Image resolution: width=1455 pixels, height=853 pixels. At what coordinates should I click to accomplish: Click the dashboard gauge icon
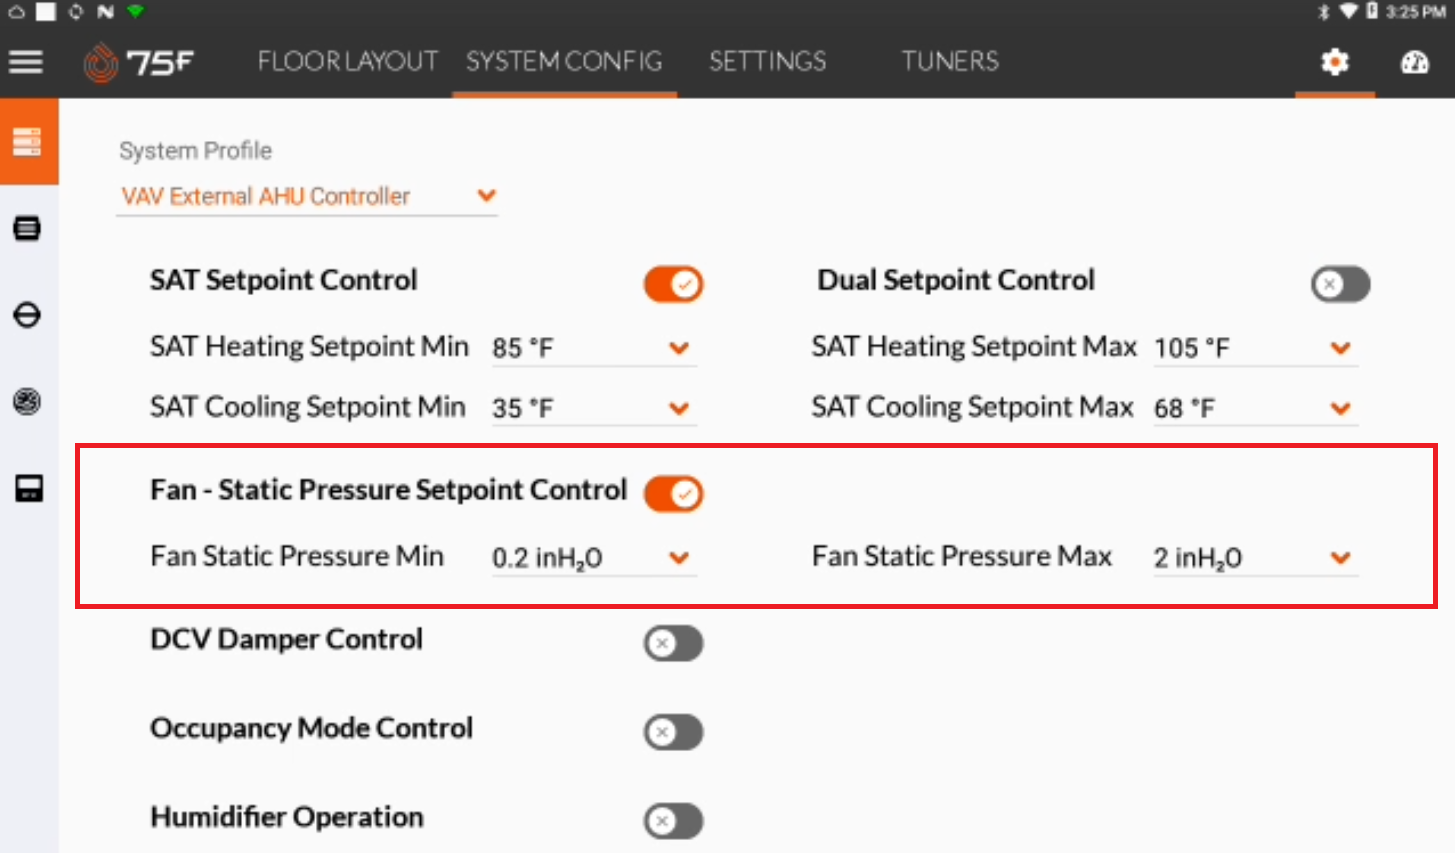coord(1416,62)
